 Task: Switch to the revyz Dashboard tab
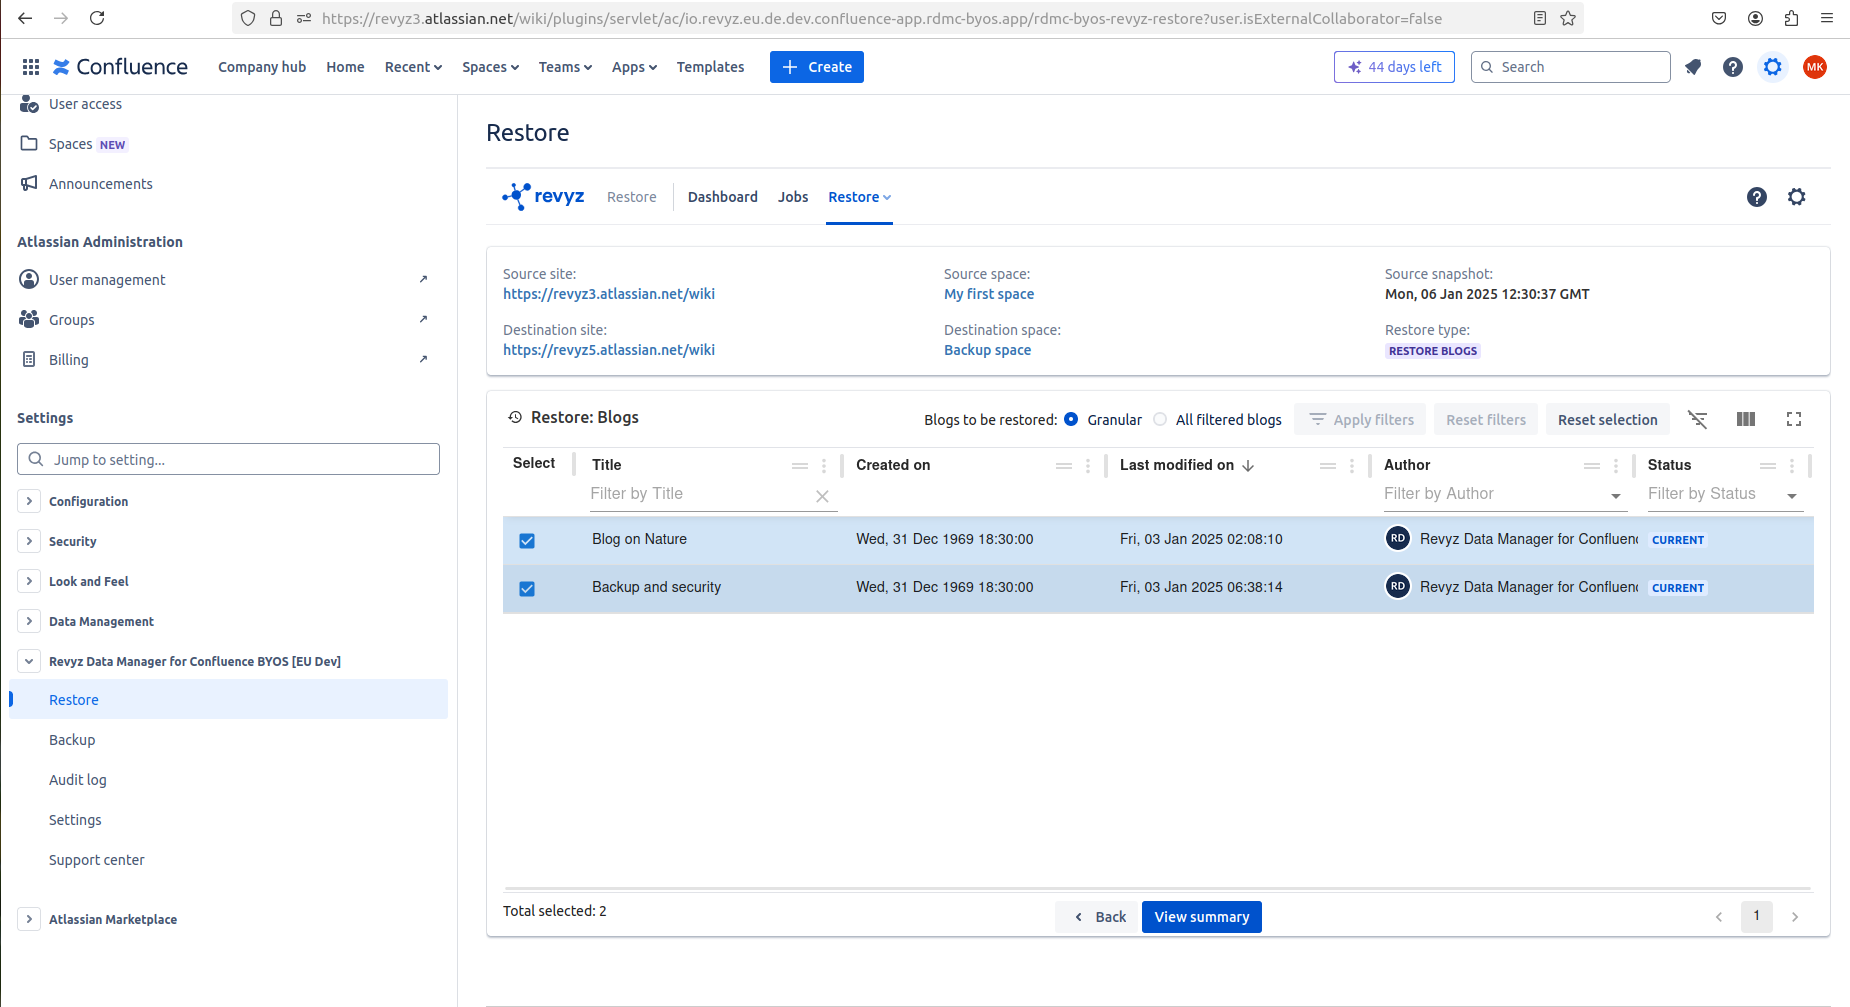pos(722,197)
